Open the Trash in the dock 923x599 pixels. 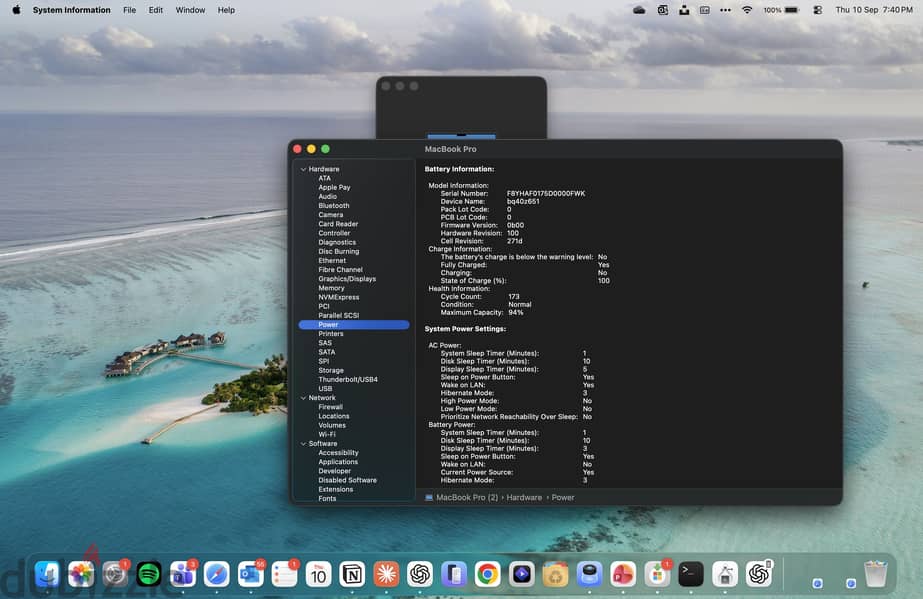pyautogui.click(x=876, y=574)
